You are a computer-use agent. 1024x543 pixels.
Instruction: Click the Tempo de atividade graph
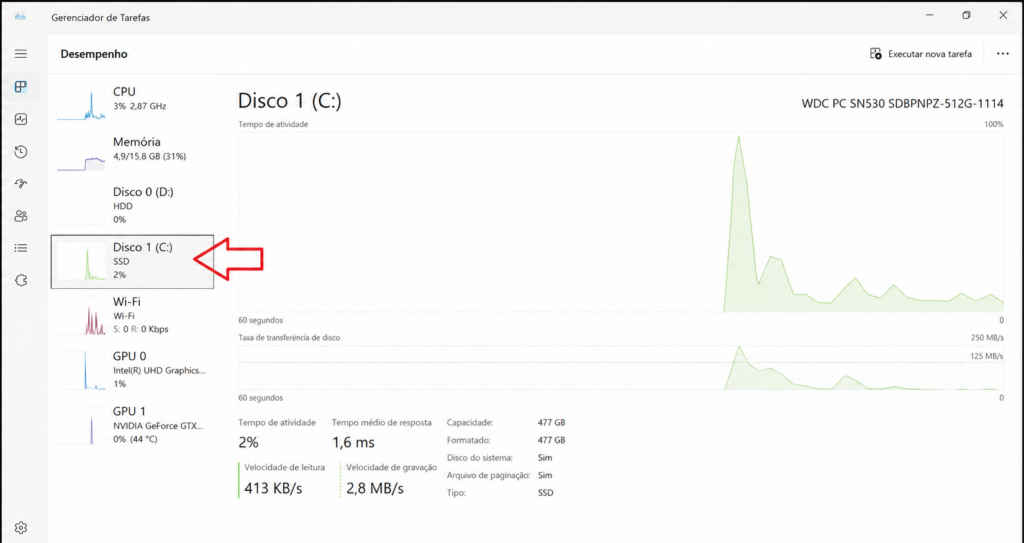(x=620, y=222)
